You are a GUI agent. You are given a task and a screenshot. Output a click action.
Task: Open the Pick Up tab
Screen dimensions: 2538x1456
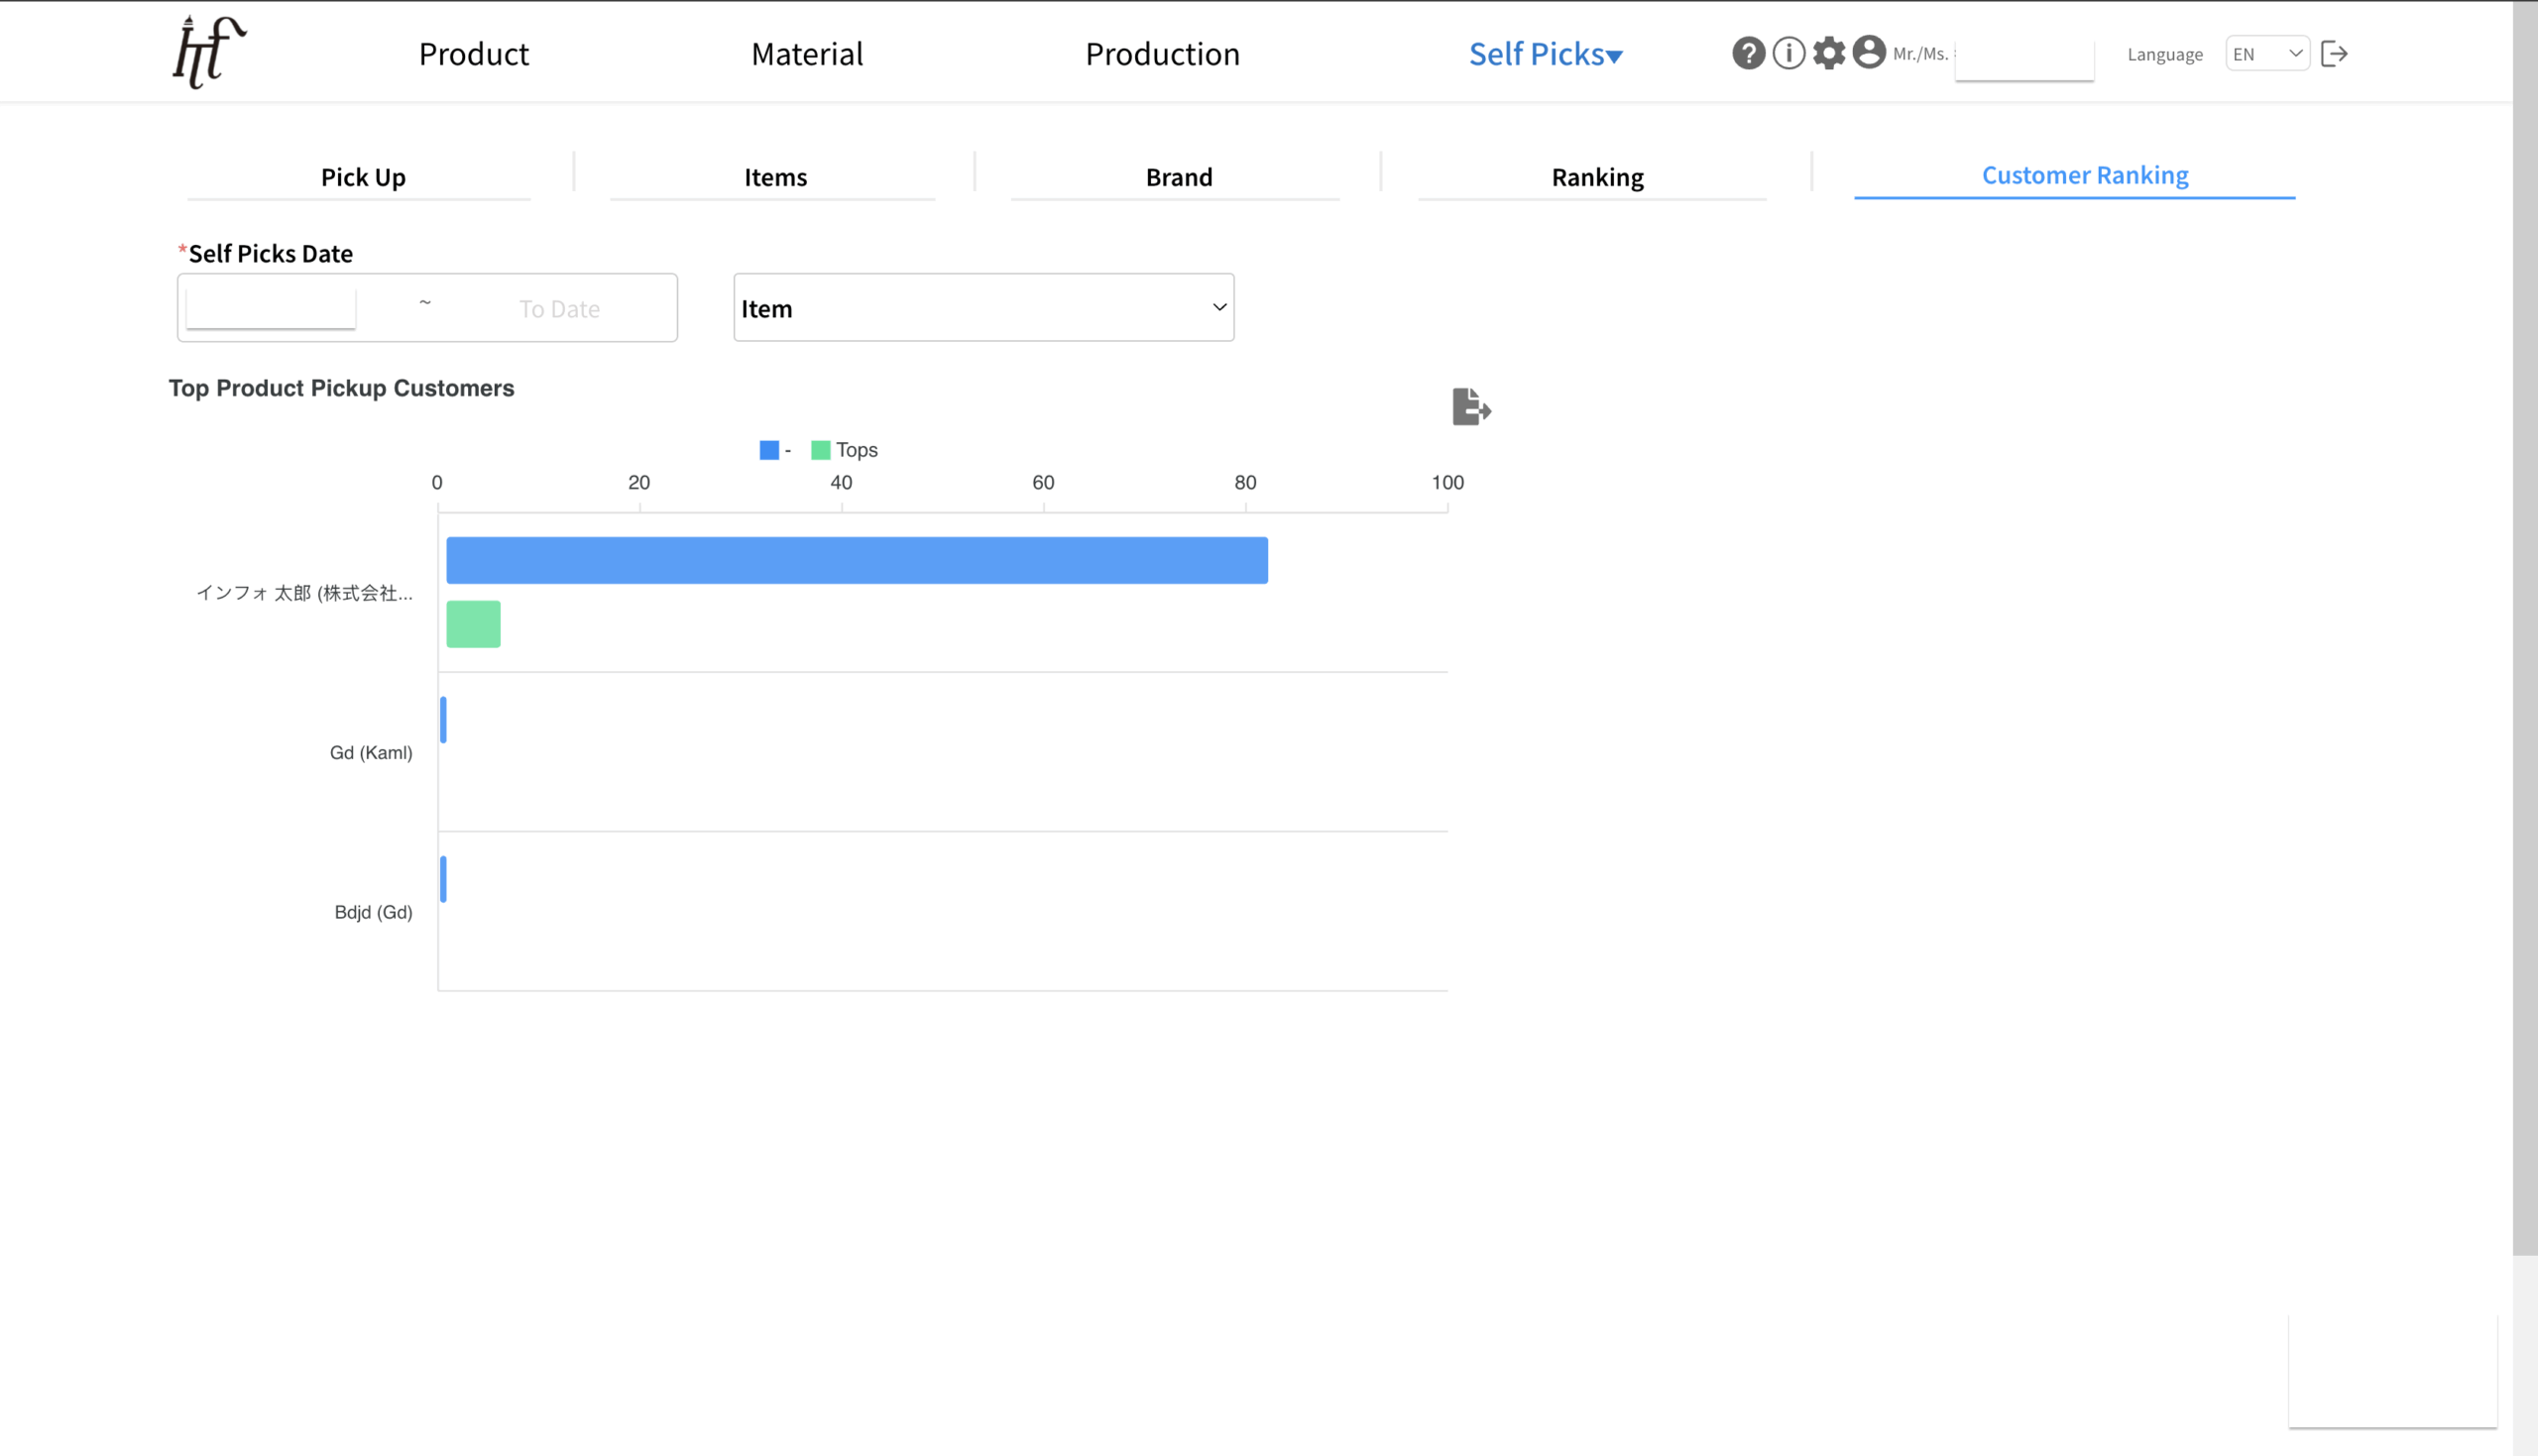pos(362,177)
